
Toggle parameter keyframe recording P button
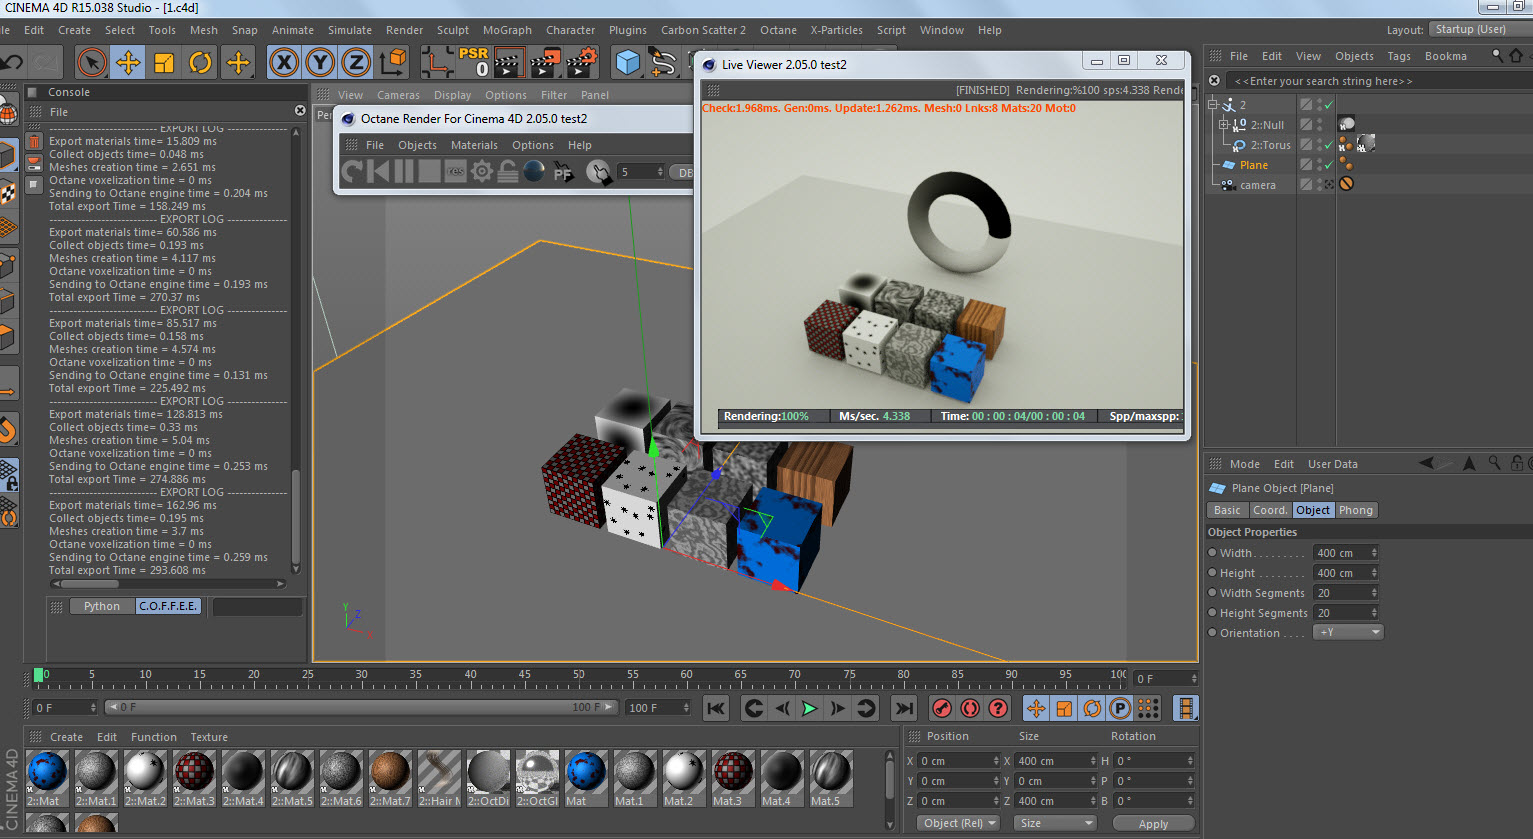[1120, 708]
